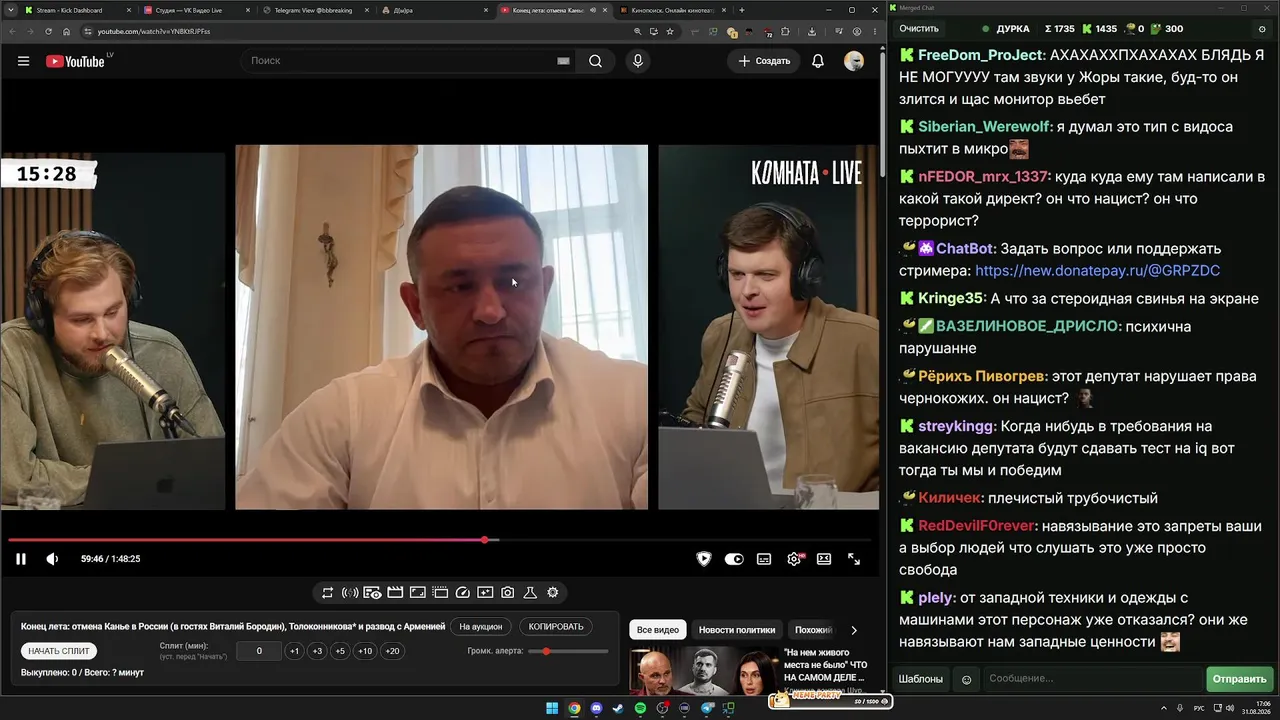Open Telegram from the taskbar
This screenshot has width=1280, height=720.
point(708,709)
